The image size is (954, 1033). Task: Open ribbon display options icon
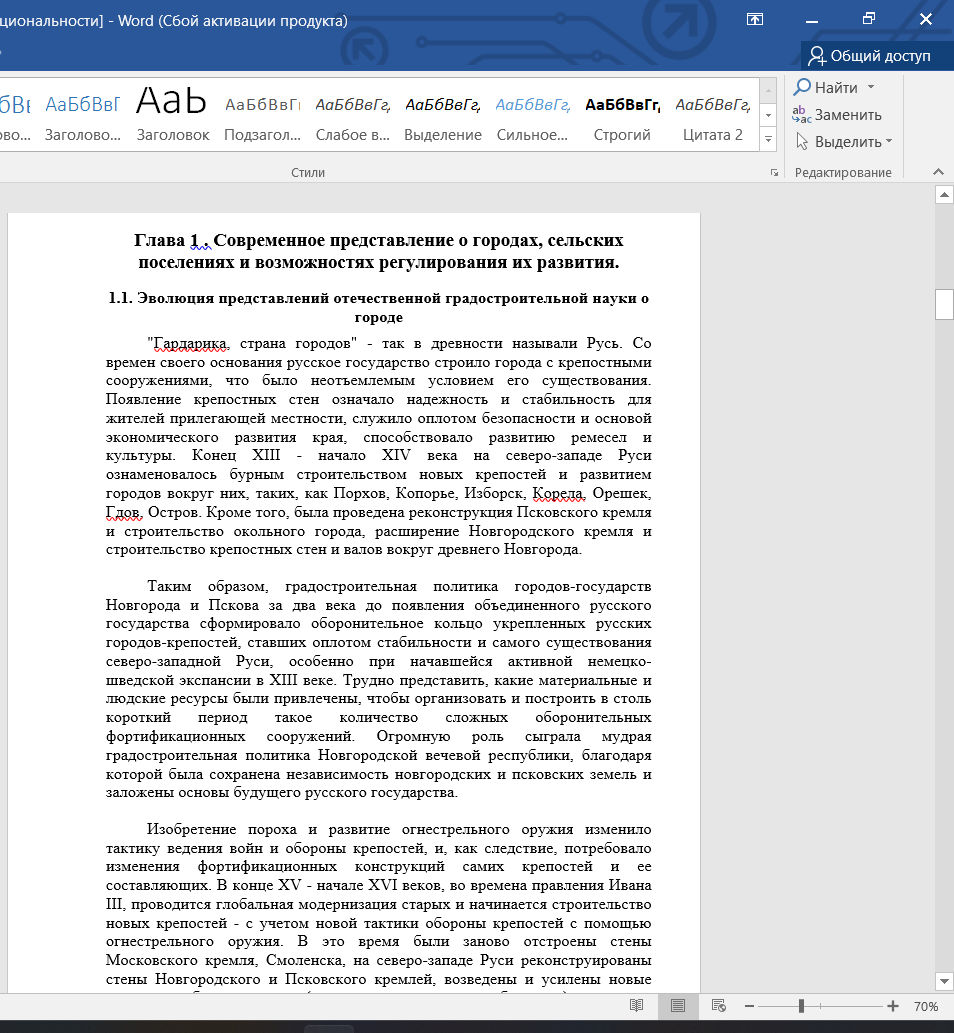click(x=754, y=19)
